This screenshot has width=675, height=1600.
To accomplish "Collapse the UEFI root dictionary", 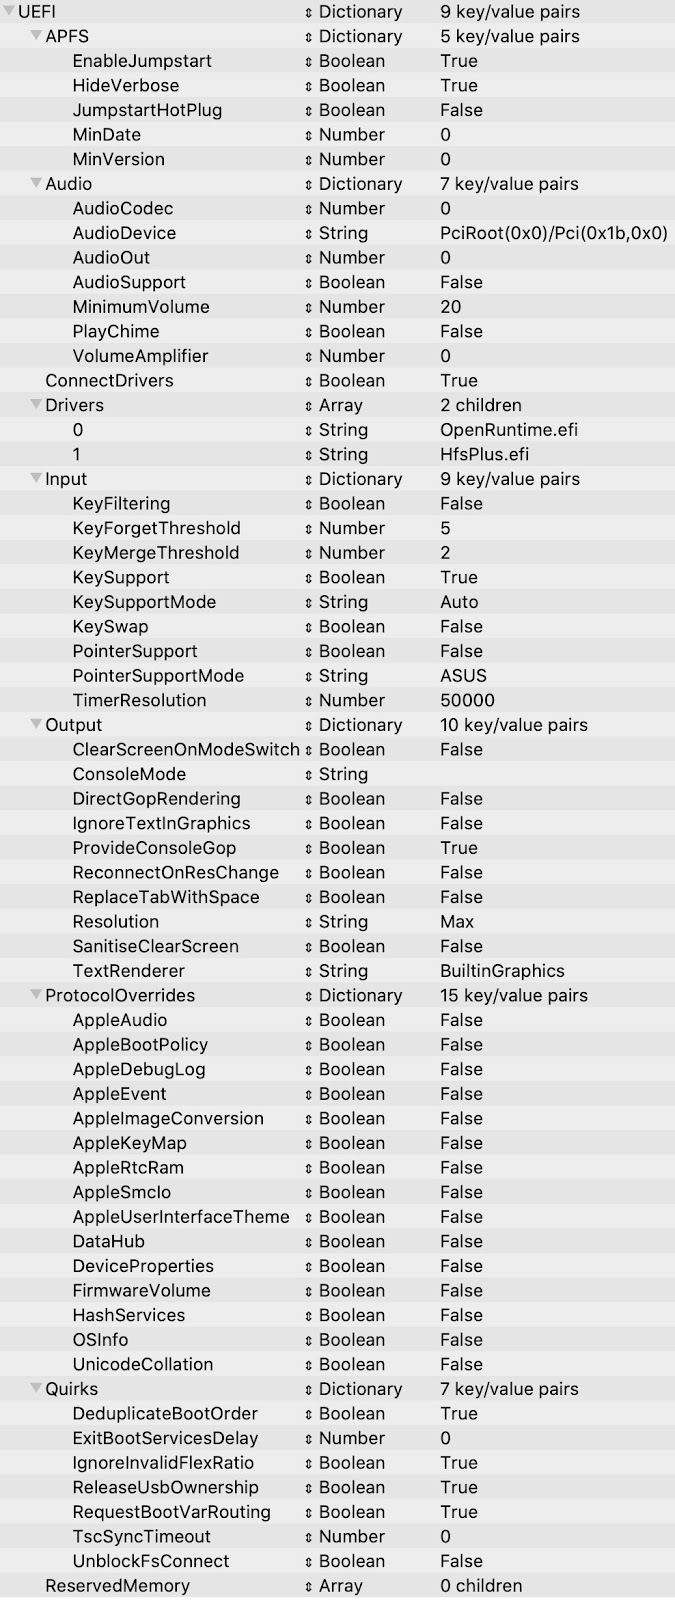I will [9, 12].
